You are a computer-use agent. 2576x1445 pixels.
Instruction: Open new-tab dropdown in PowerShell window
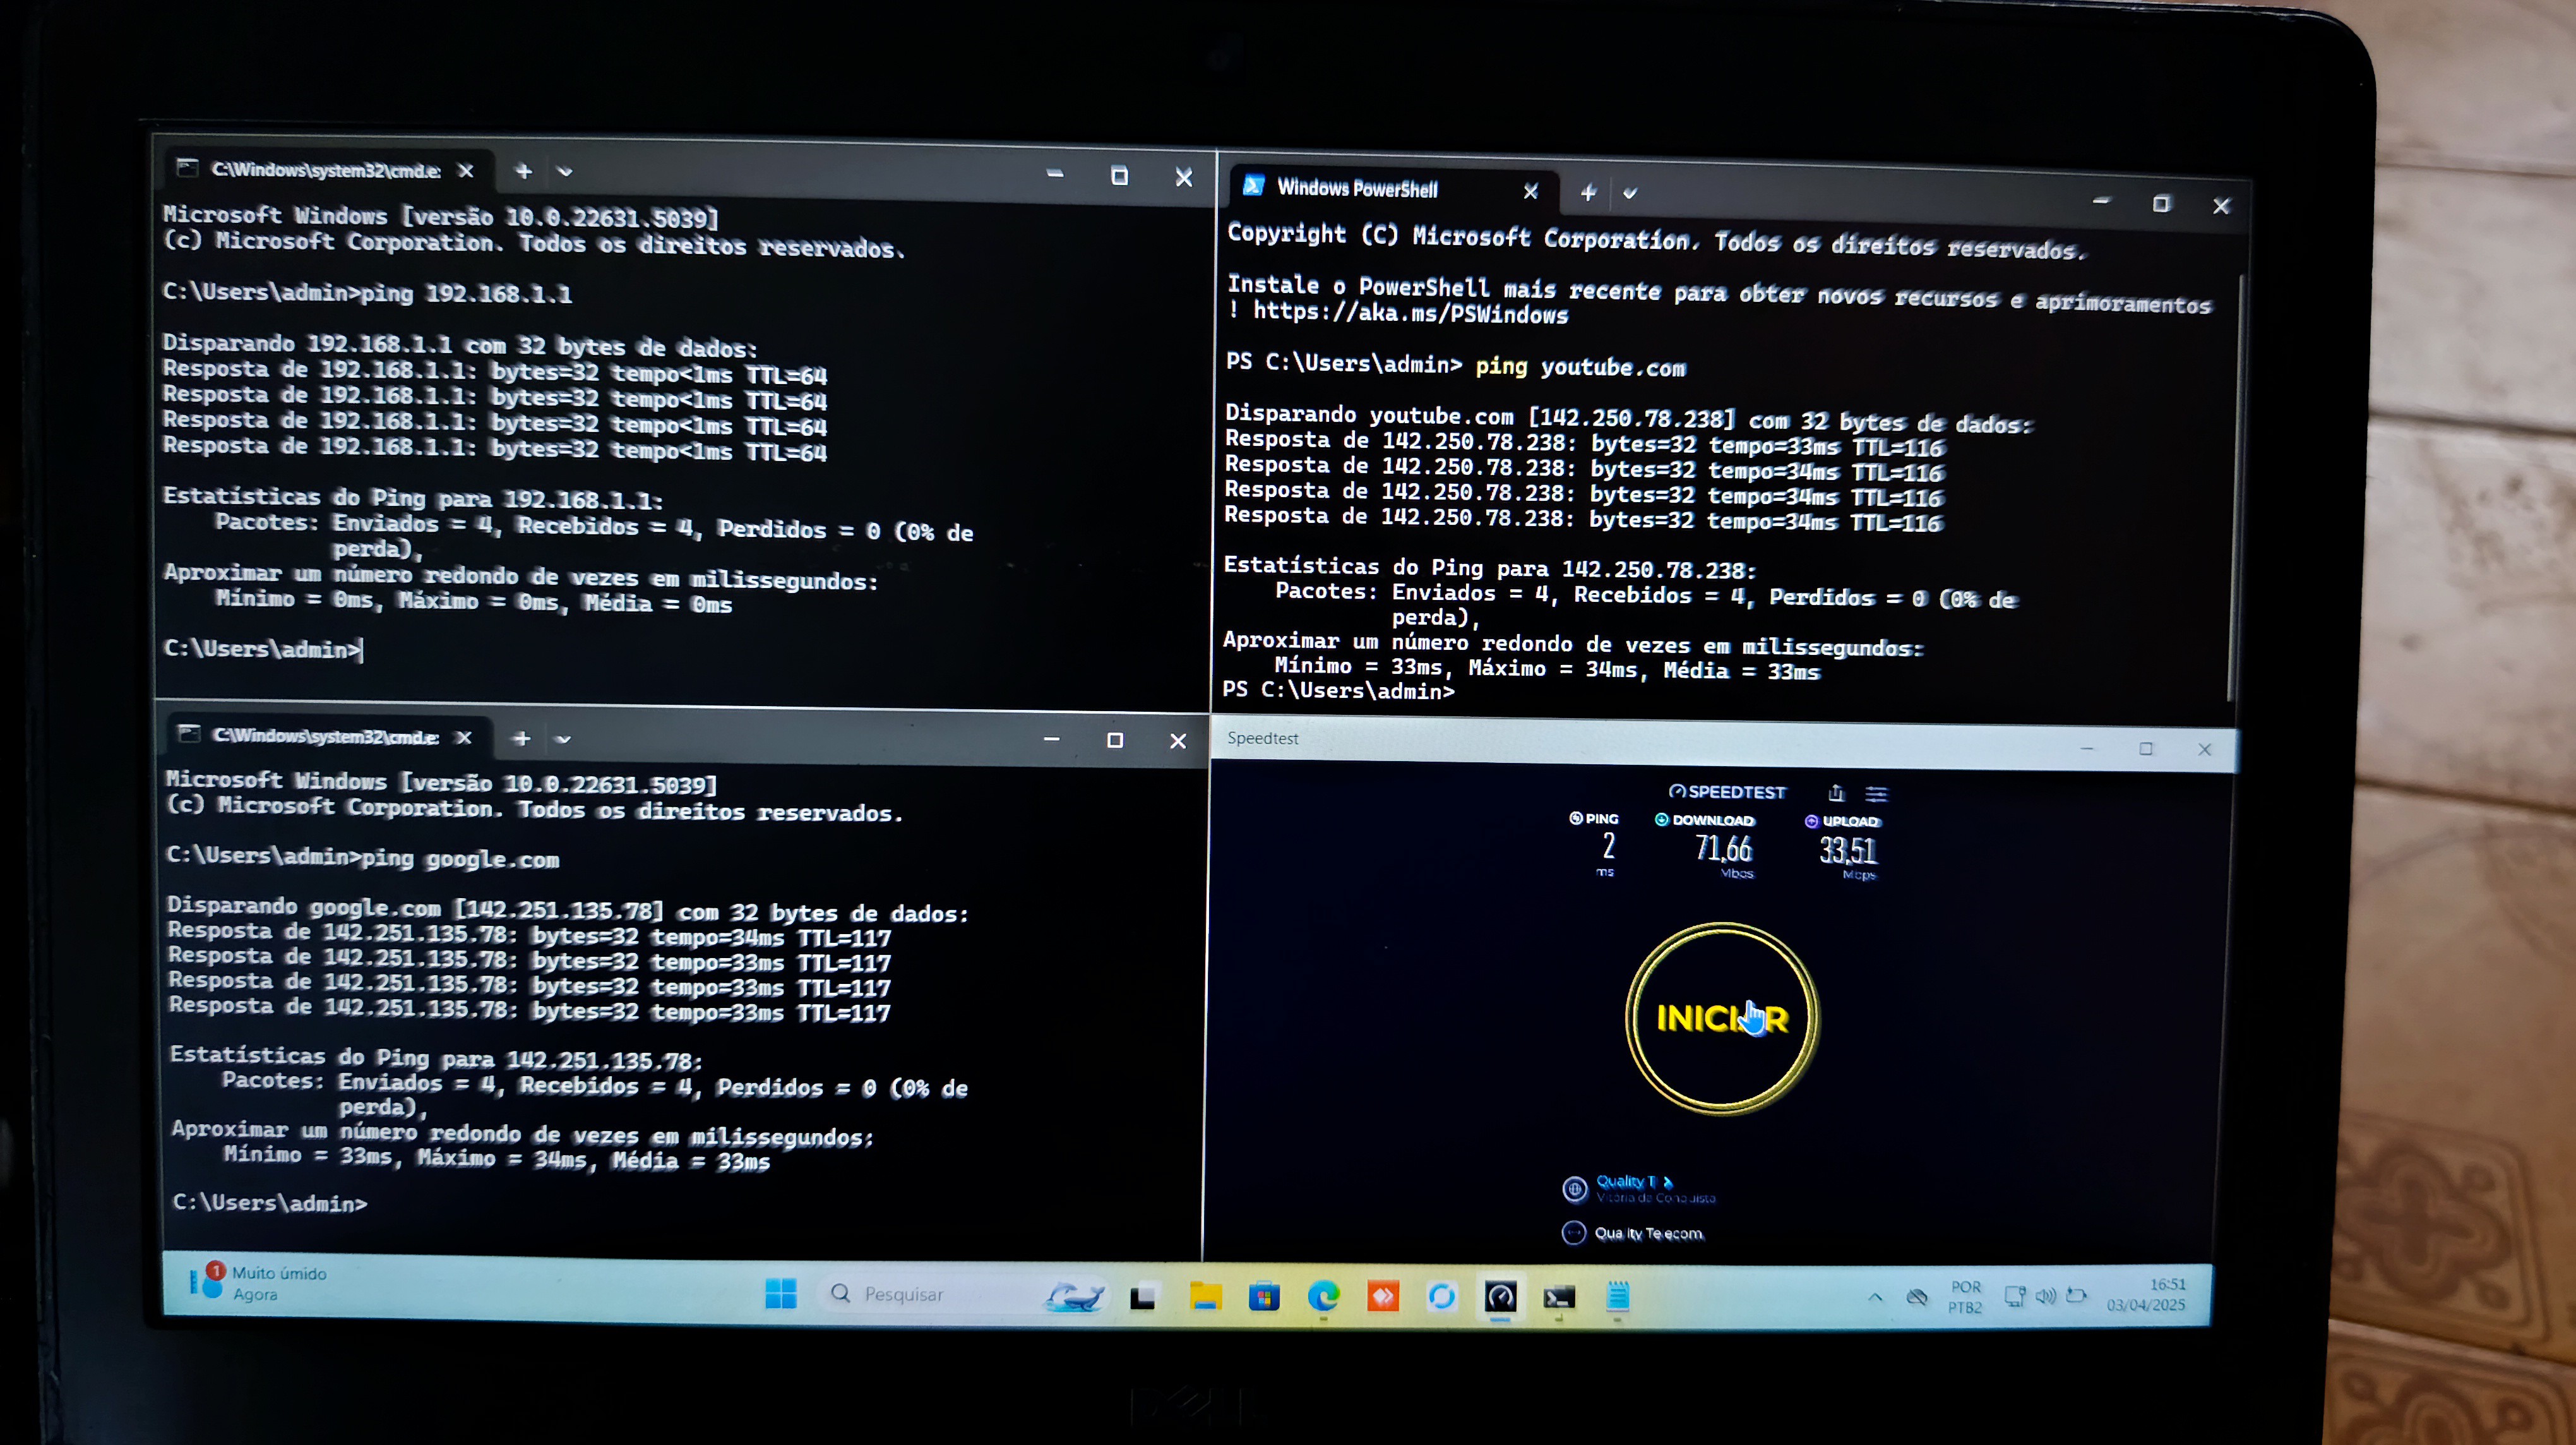point(1630,193)
